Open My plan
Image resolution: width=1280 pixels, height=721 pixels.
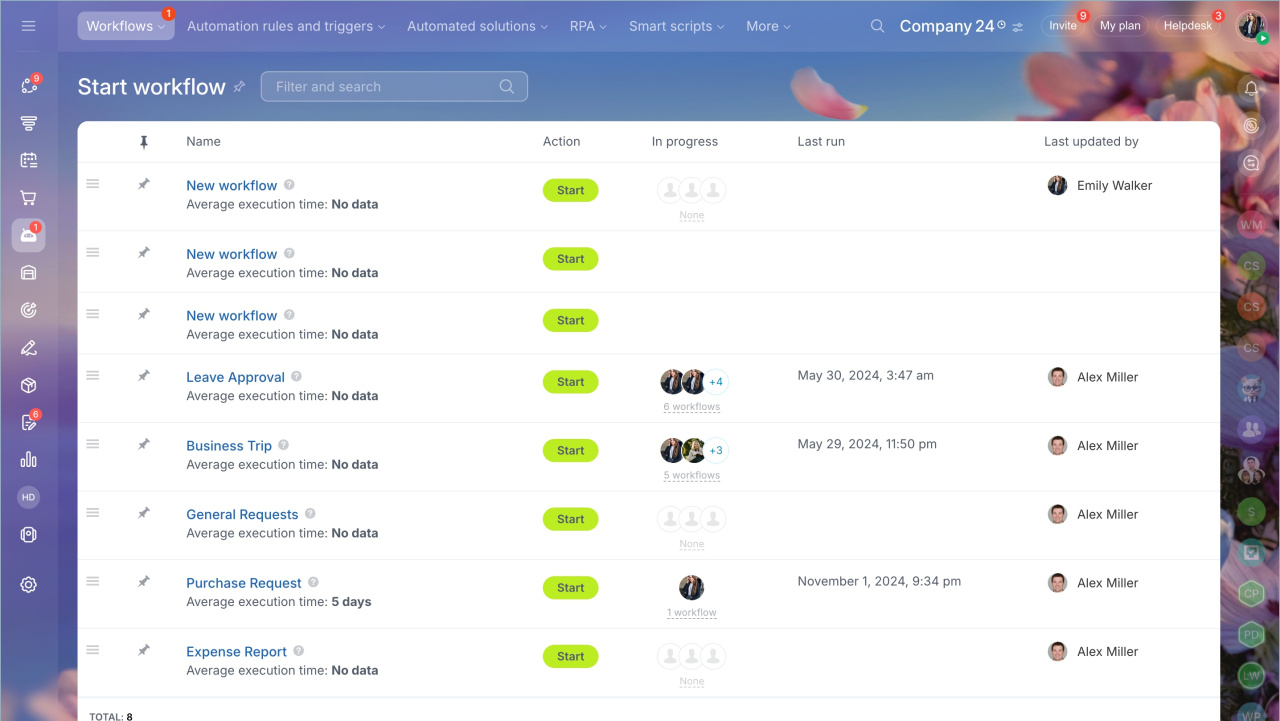tap(1120, 26)
